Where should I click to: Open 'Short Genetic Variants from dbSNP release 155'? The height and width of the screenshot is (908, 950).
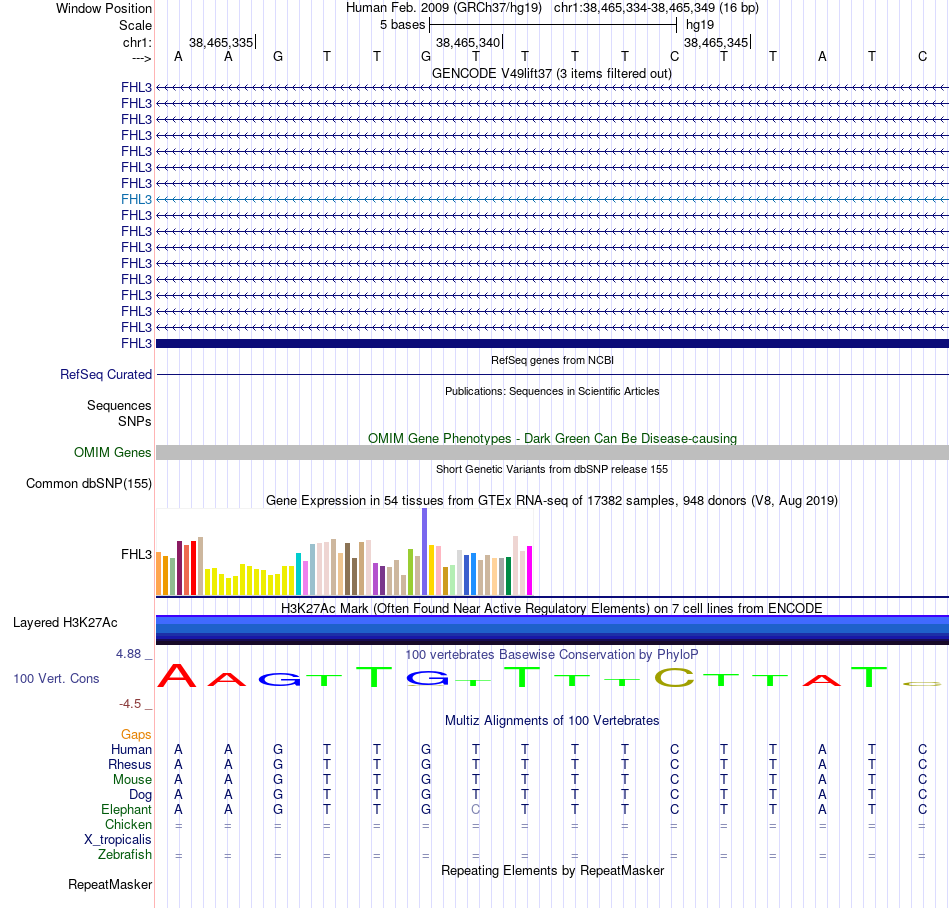pyautogui.click(x=552, y=469)
